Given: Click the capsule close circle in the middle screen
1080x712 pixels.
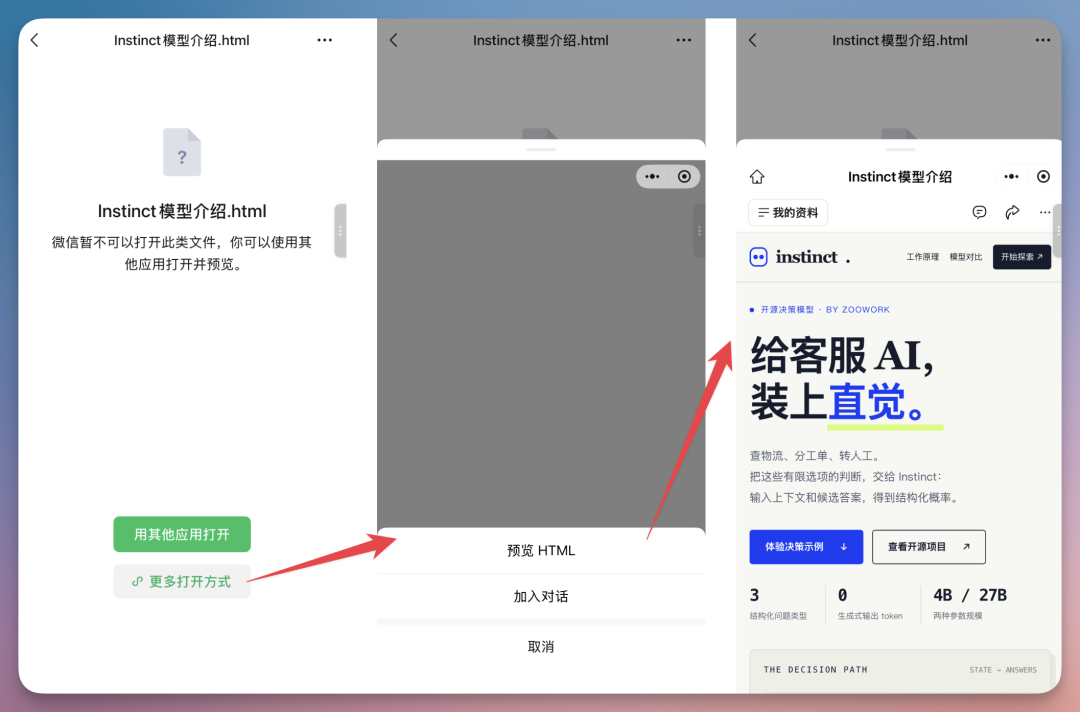Looking at the screenshot, I should click(x=684, y=177).
